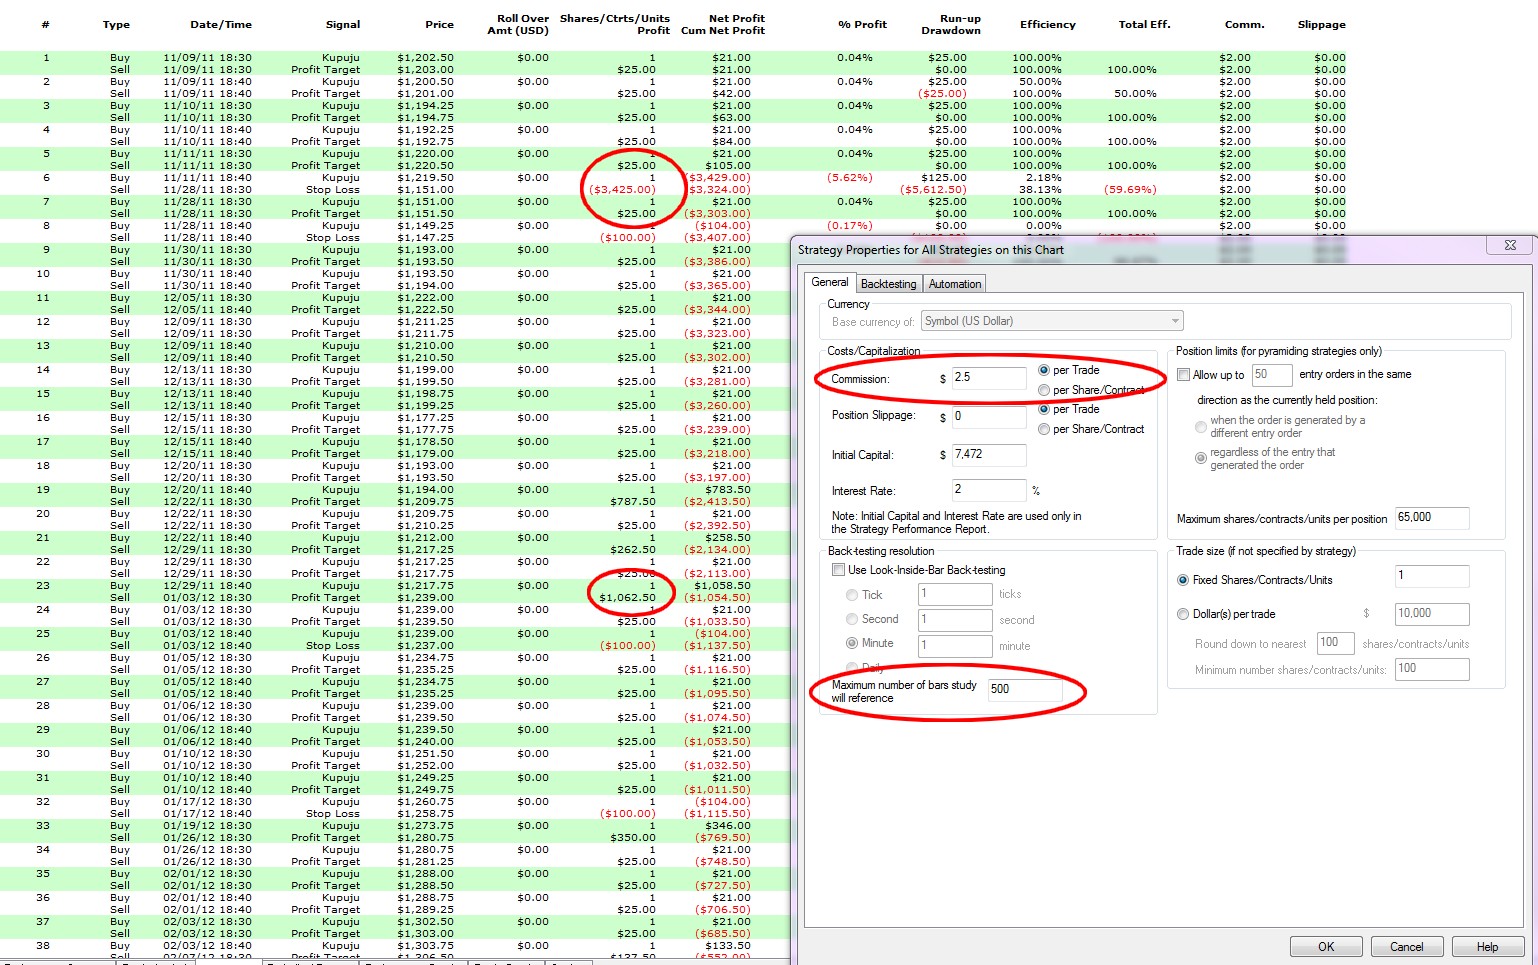Click the Initial Capital input field

[x=988, y=455]
